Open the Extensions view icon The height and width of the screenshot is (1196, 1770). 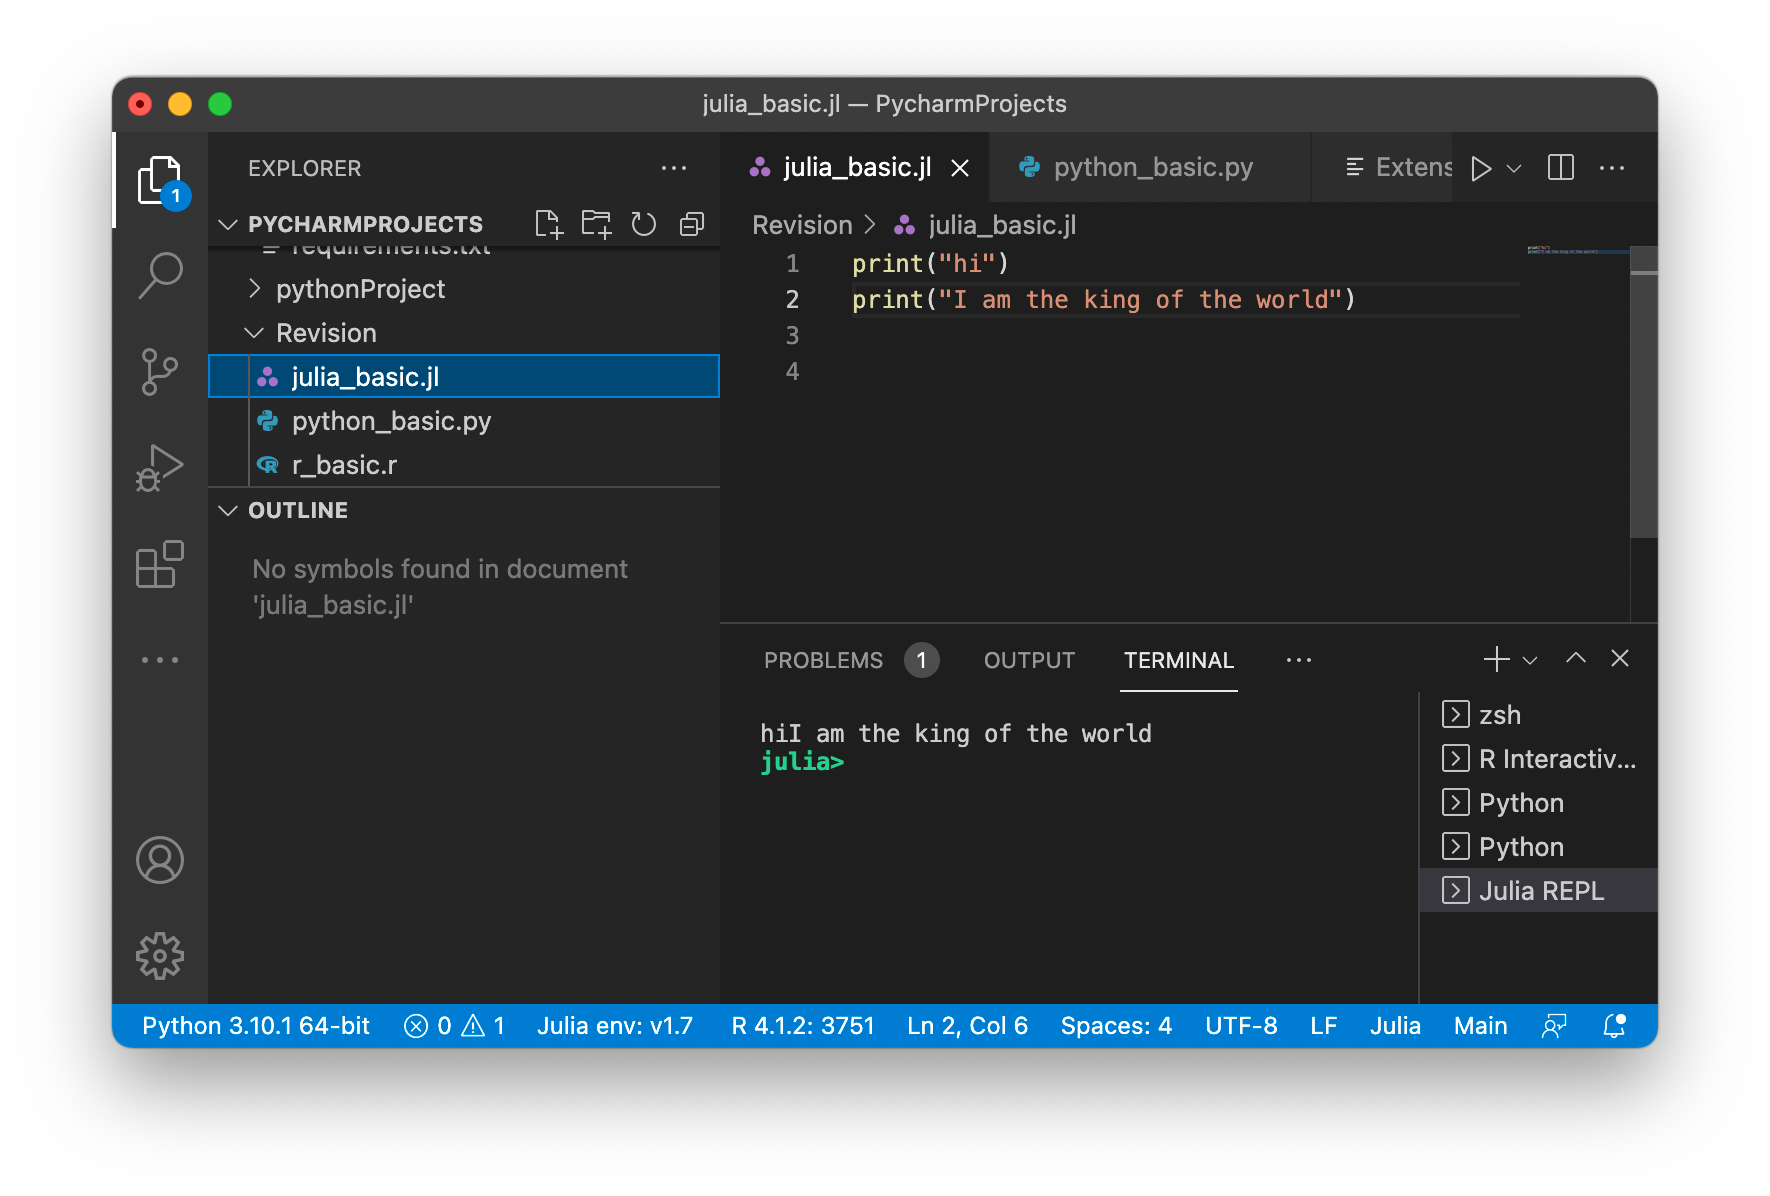point(160,565)
